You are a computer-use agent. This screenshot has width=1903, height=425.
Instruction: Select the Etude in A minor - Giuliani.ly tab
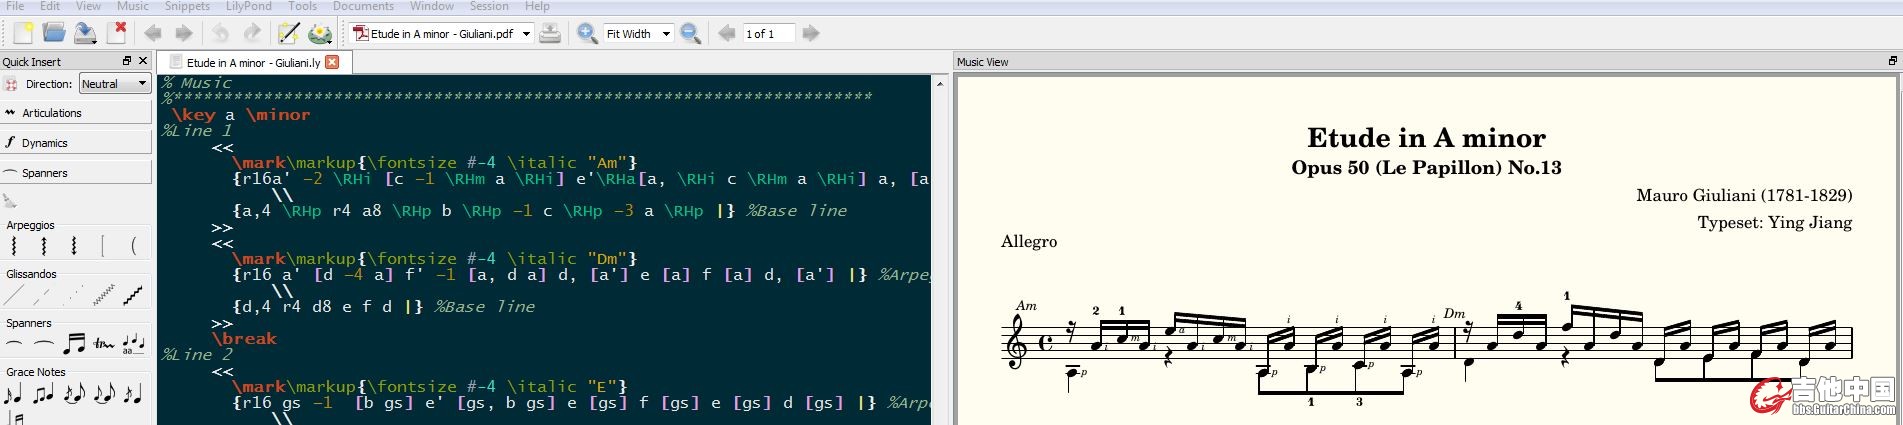pyautogui.click(x=253, y=62)
